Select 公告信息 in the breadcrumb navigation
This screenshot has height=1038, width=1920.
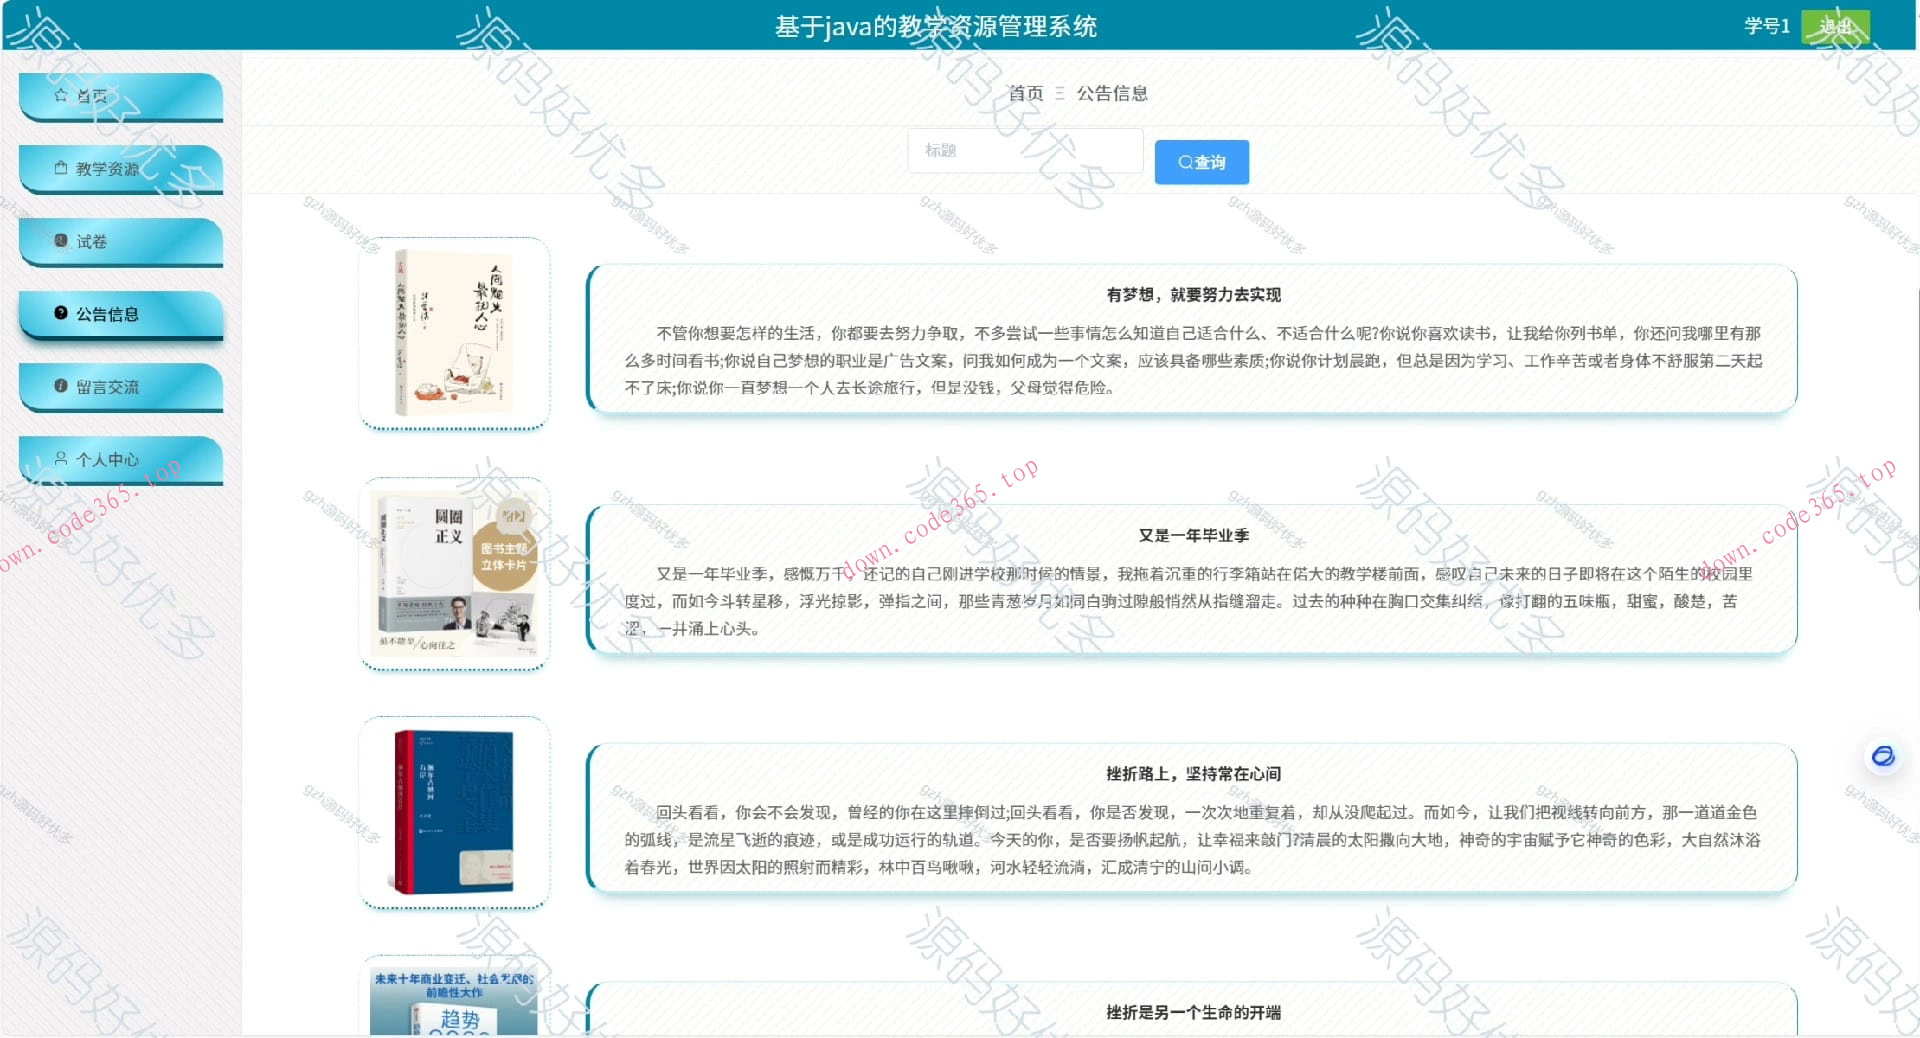coord(1112,93)
